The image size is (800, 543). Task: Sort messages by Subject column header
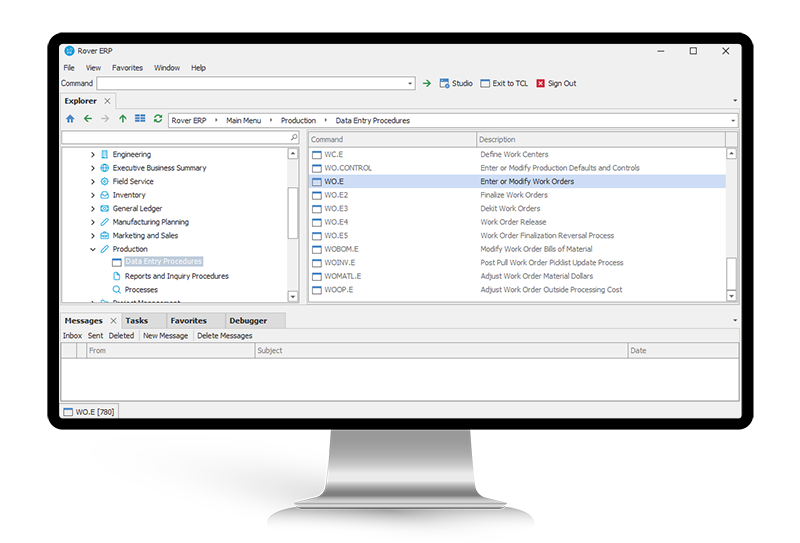(x=441, y=351)
